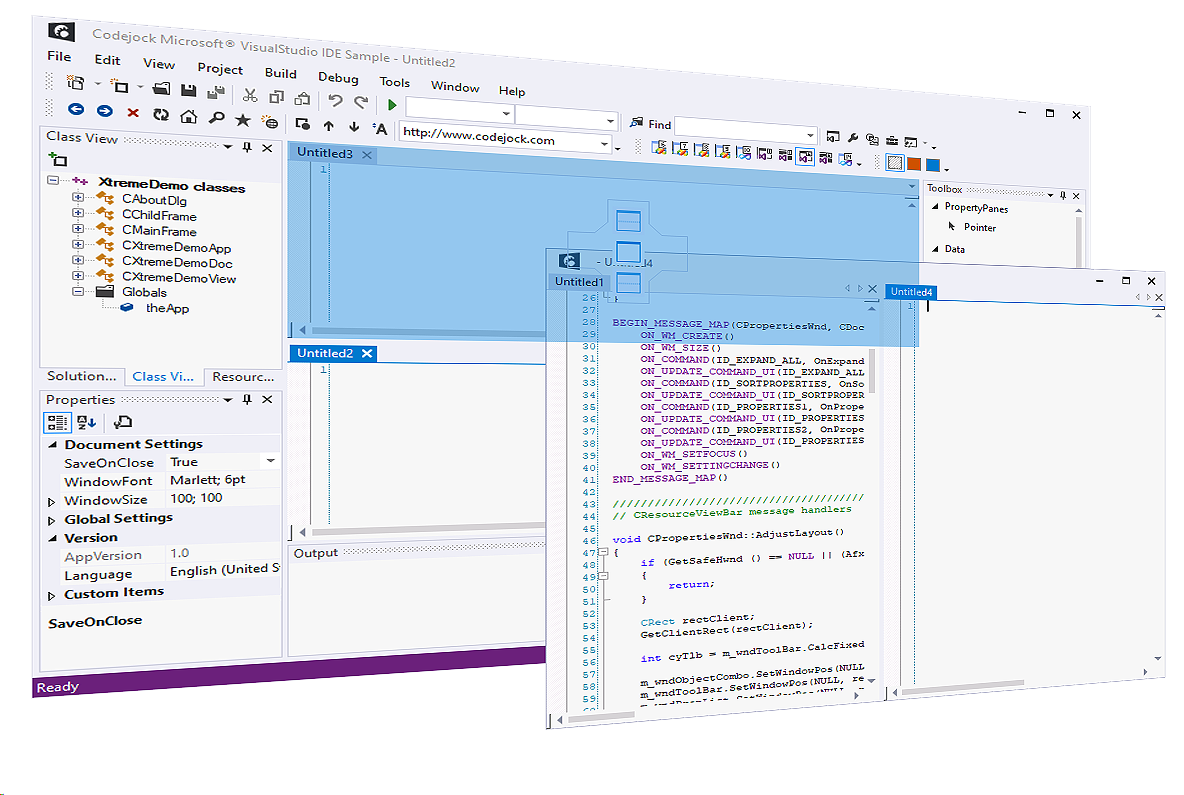1184x795 pixels.
Task: Click the new class icon in Class View
Action: click(58, 159)
